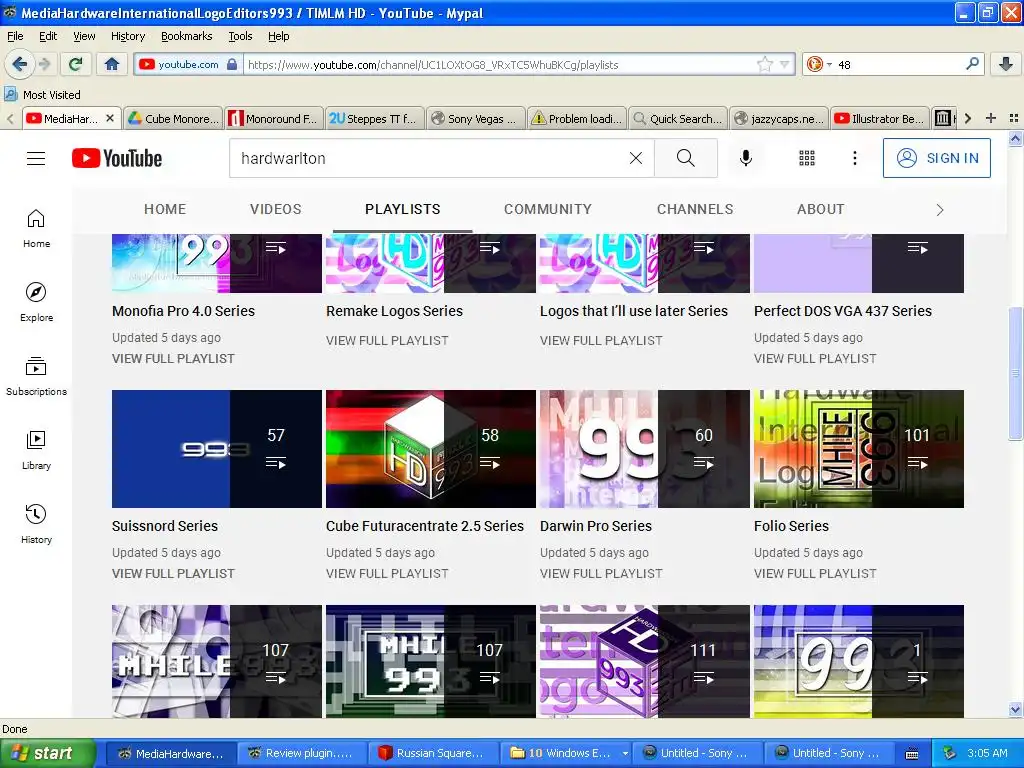
Task: Submit YouTube search with magnifier button
Action: pos(686,158)
